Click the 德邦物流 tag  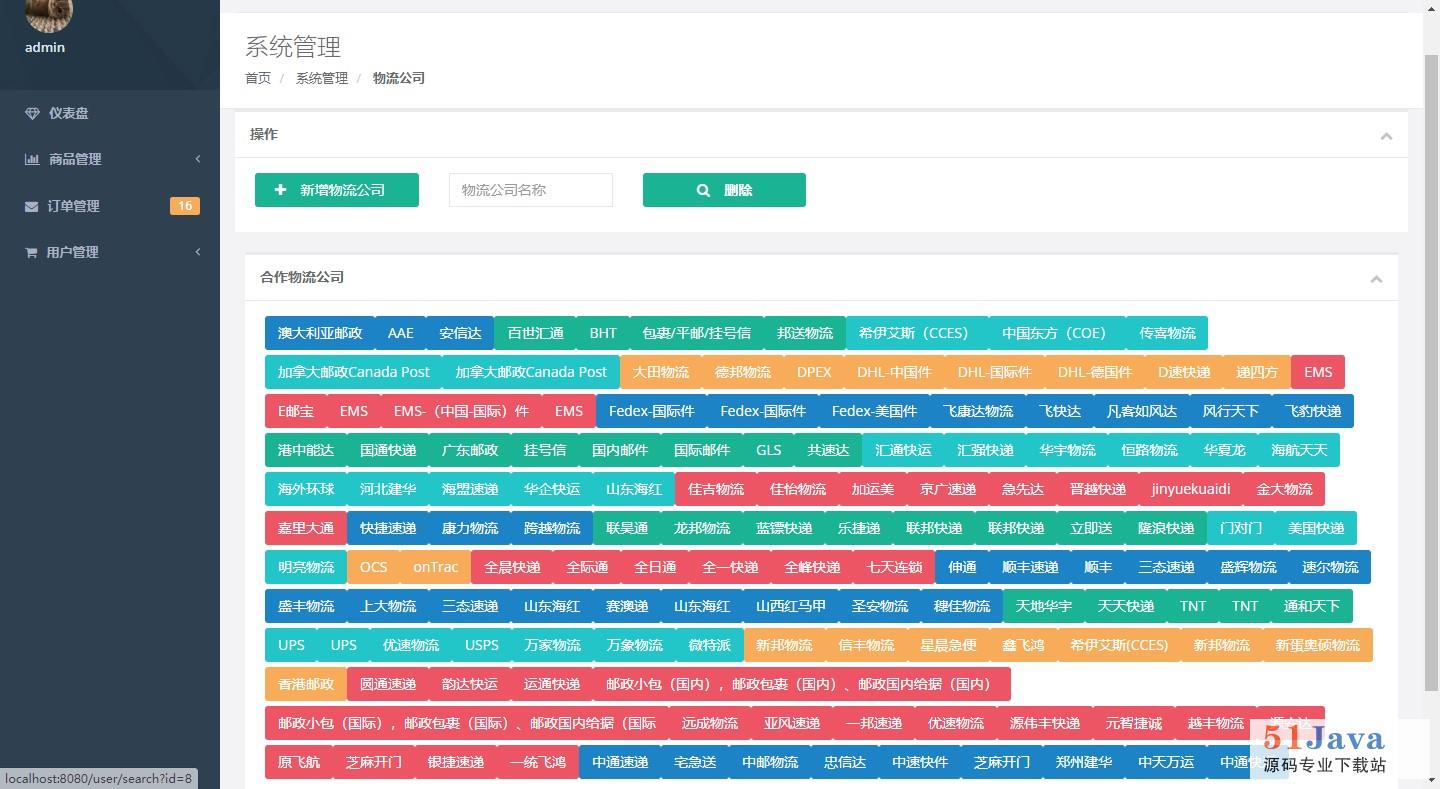pos(743,372)
